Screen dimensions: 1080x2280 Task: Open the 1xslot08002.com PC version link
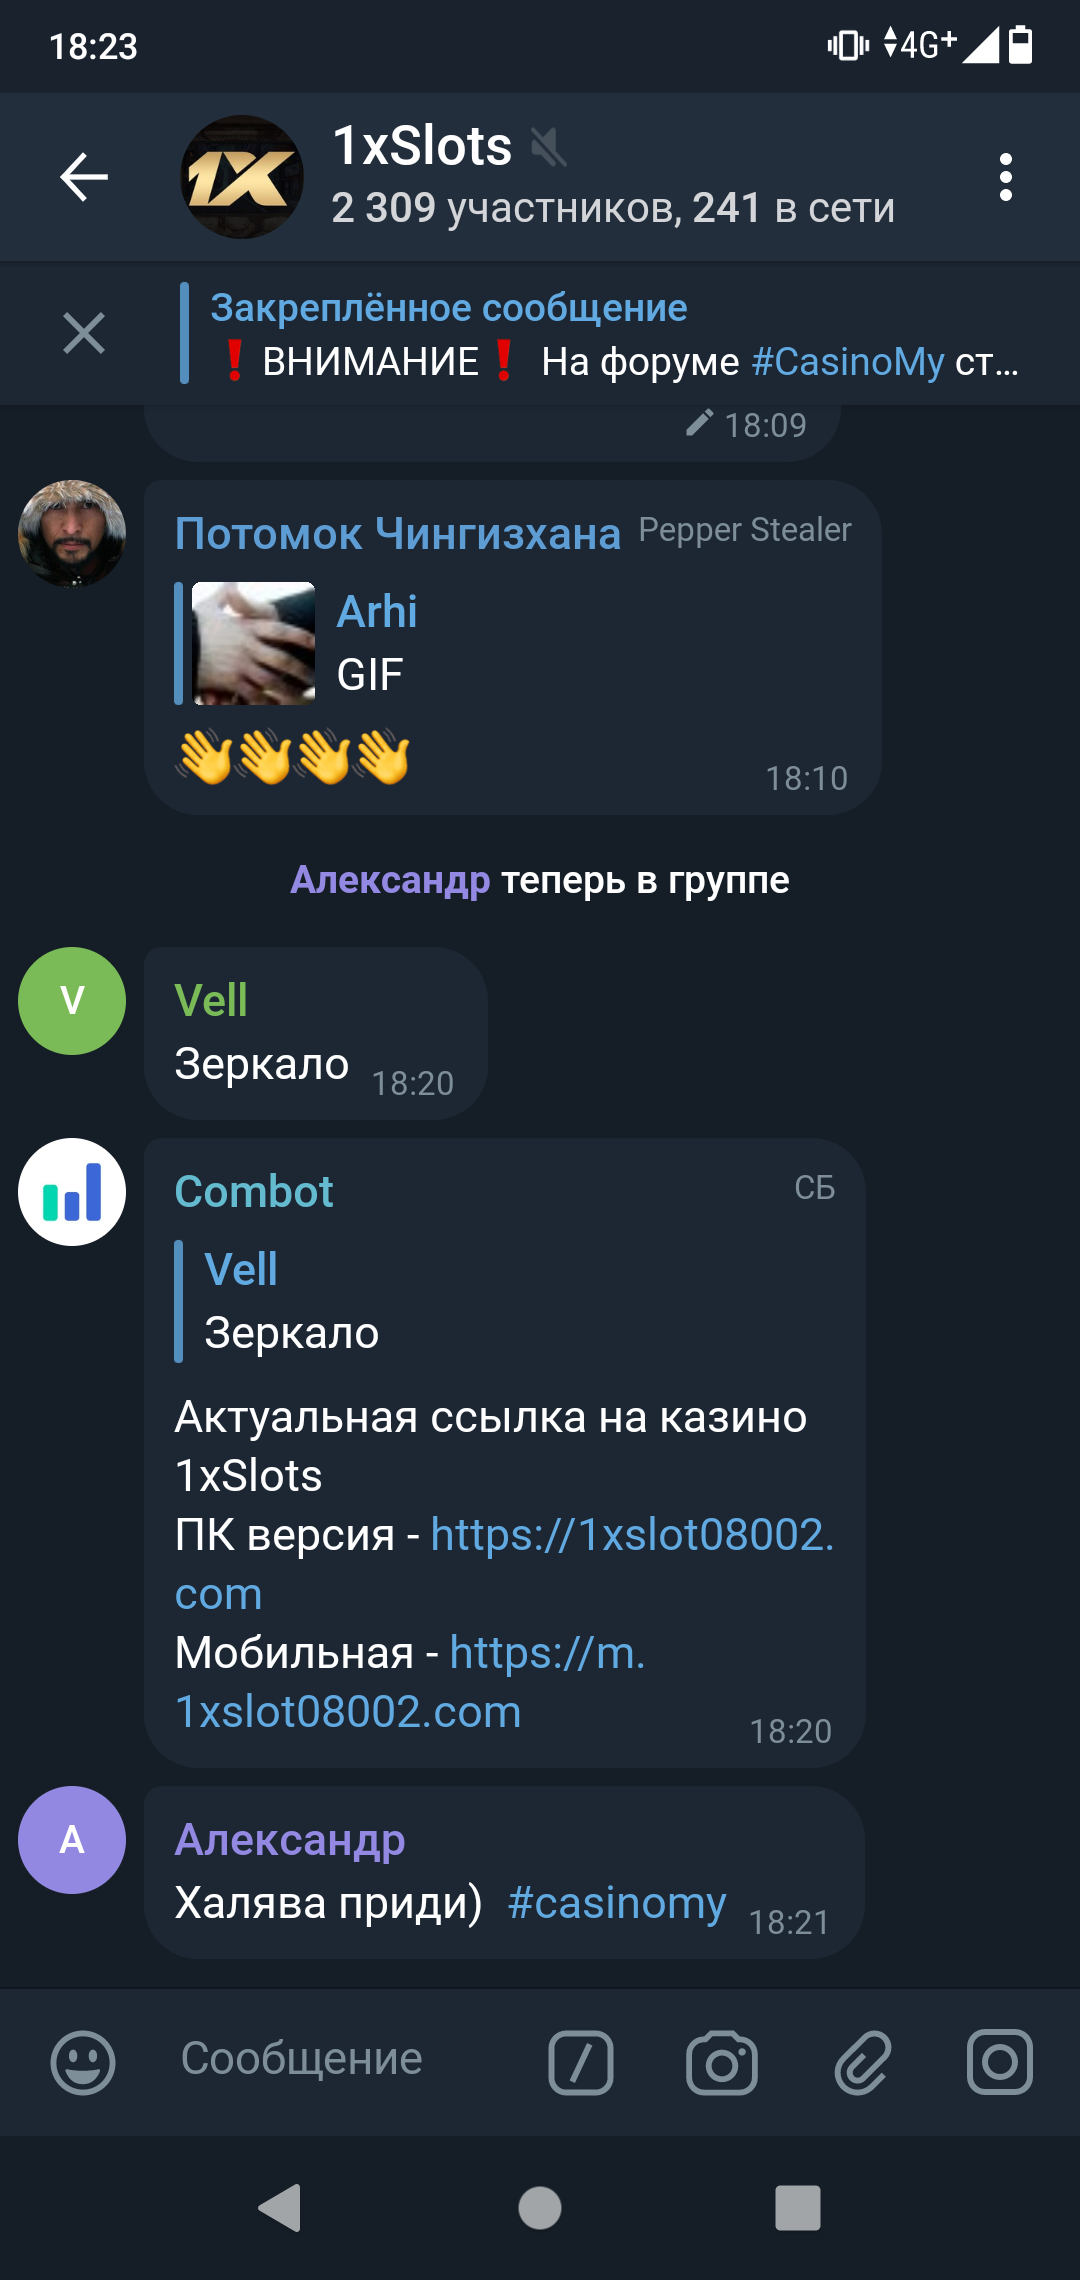[x=504, y=1563]
